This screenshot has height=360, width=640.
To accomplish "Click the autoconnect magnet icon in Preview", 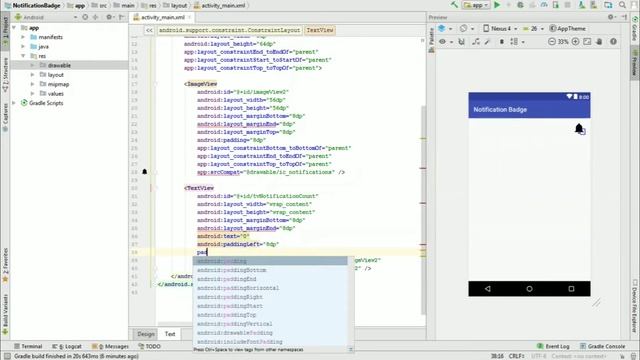I will click(x=462, y=42).
